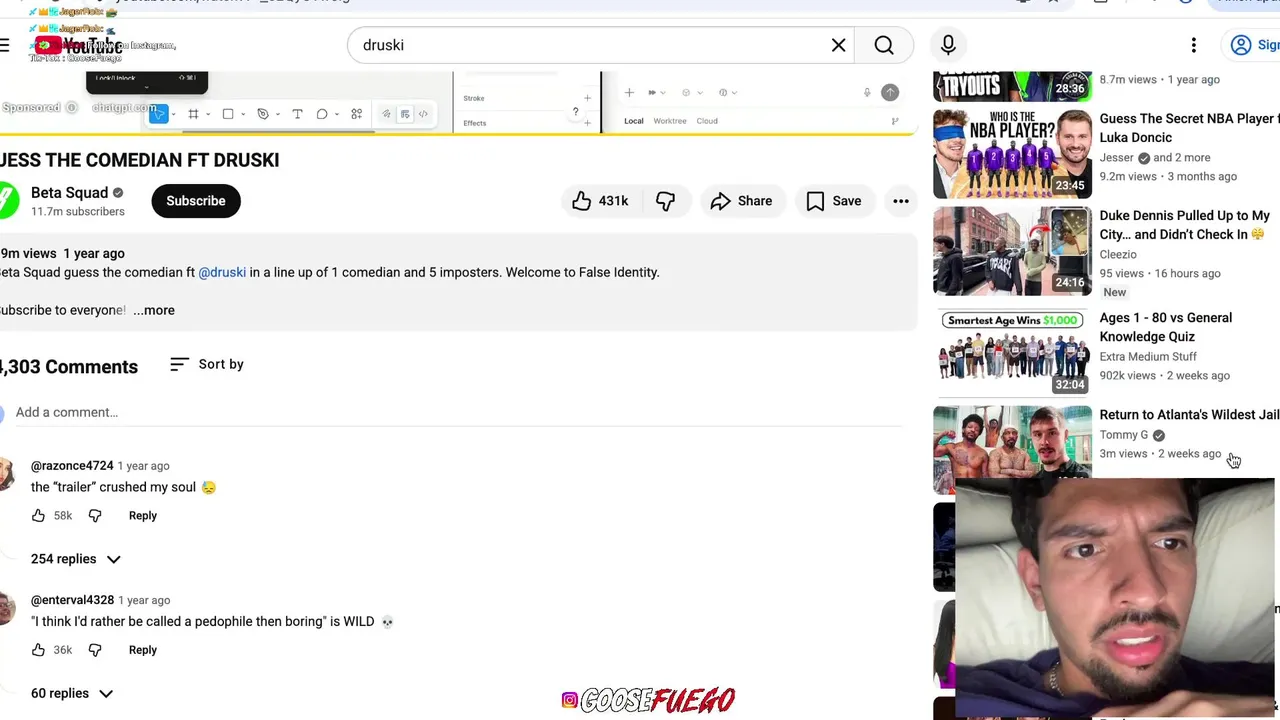Open the Cleezio channel name
The width and height of the screenshot is (1280, 720).
click(1118, 254)
